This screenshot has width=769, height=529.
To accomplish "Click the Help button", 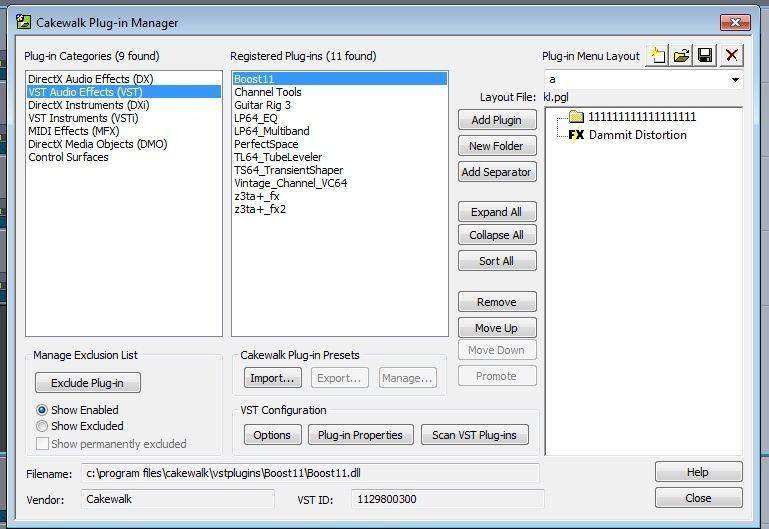I will [698, 472].
